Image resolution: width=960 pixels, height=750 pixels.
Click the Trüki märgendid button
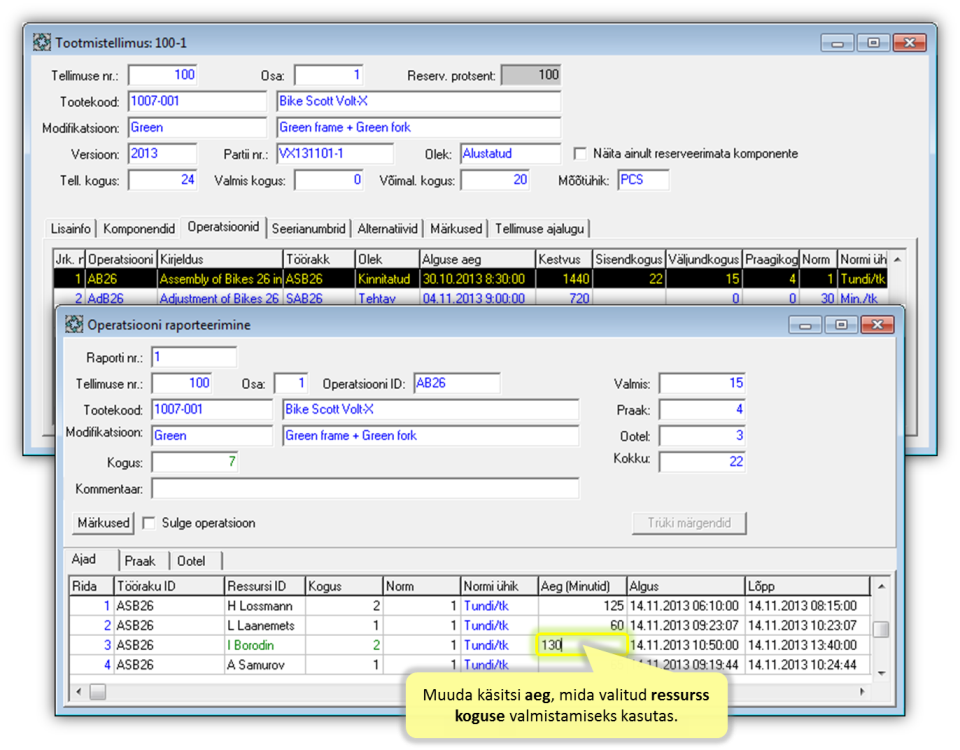(x=689, y=523)
